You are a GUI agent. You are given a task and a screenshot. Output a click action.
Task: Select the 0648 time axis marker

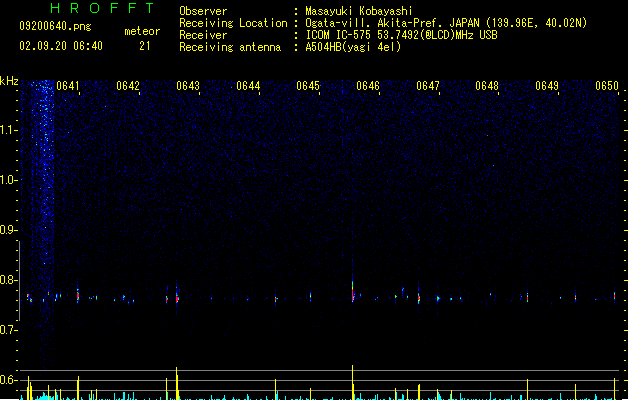[x=487, y=86]
